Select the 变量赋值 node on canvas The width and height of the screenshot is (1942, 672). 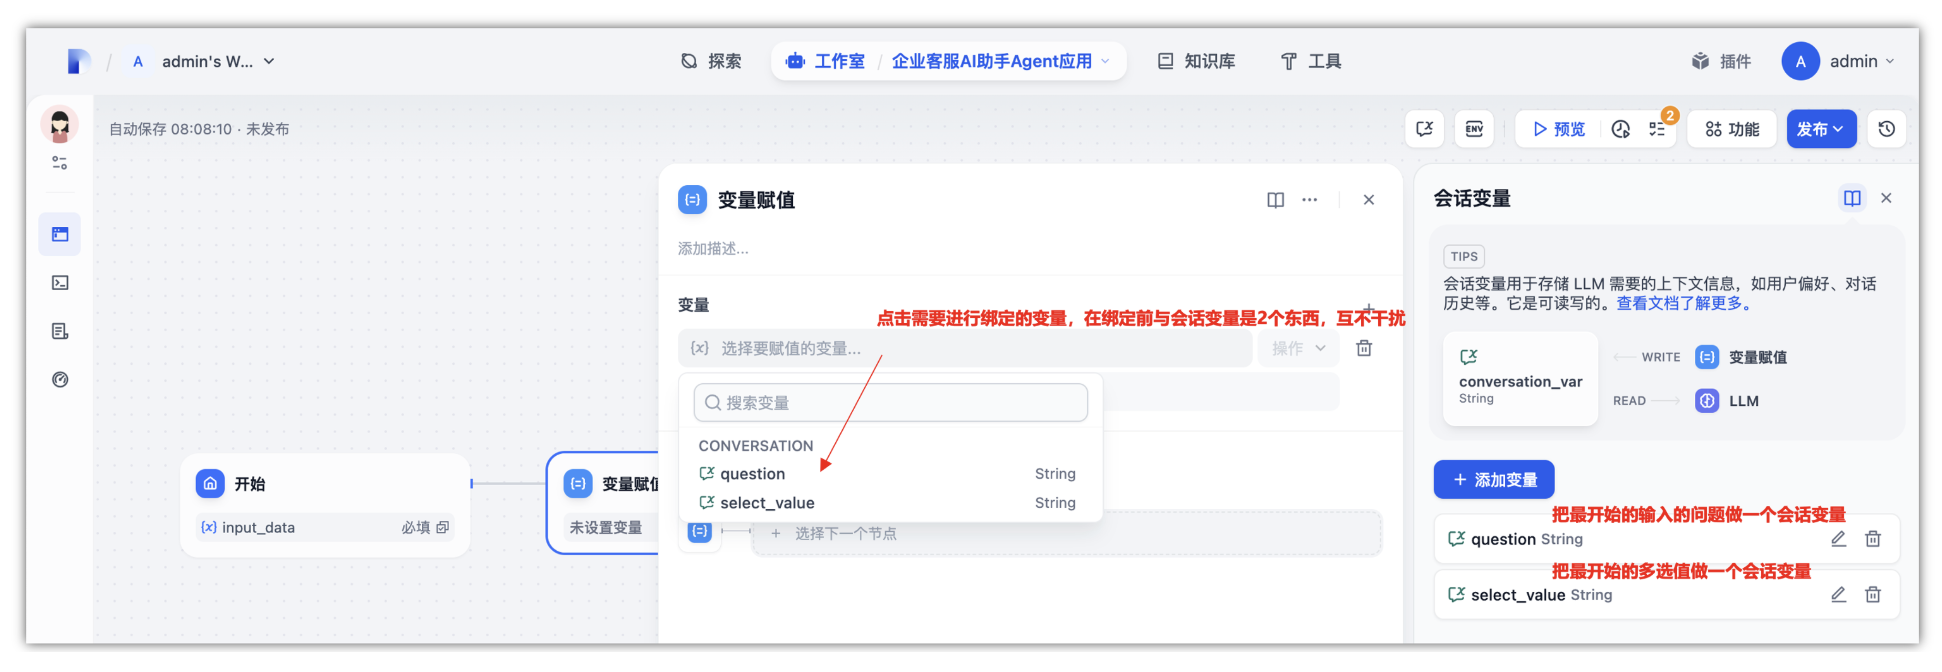tap(603, 503)
